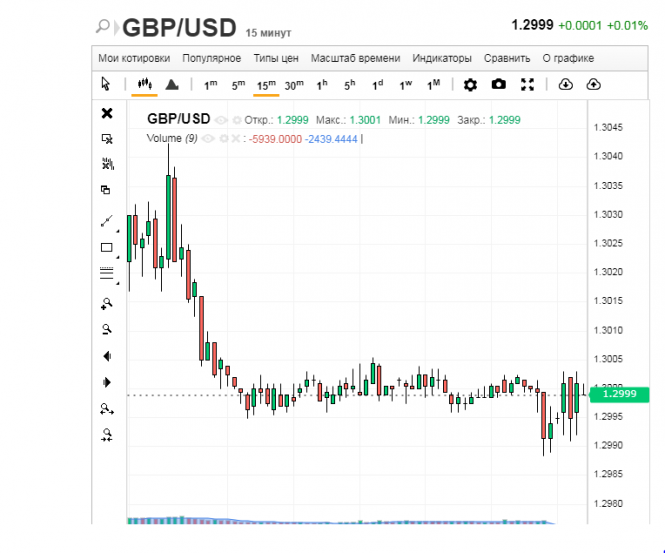
Task: Expand rectangle tool options arrow
Action: (117, 257)
